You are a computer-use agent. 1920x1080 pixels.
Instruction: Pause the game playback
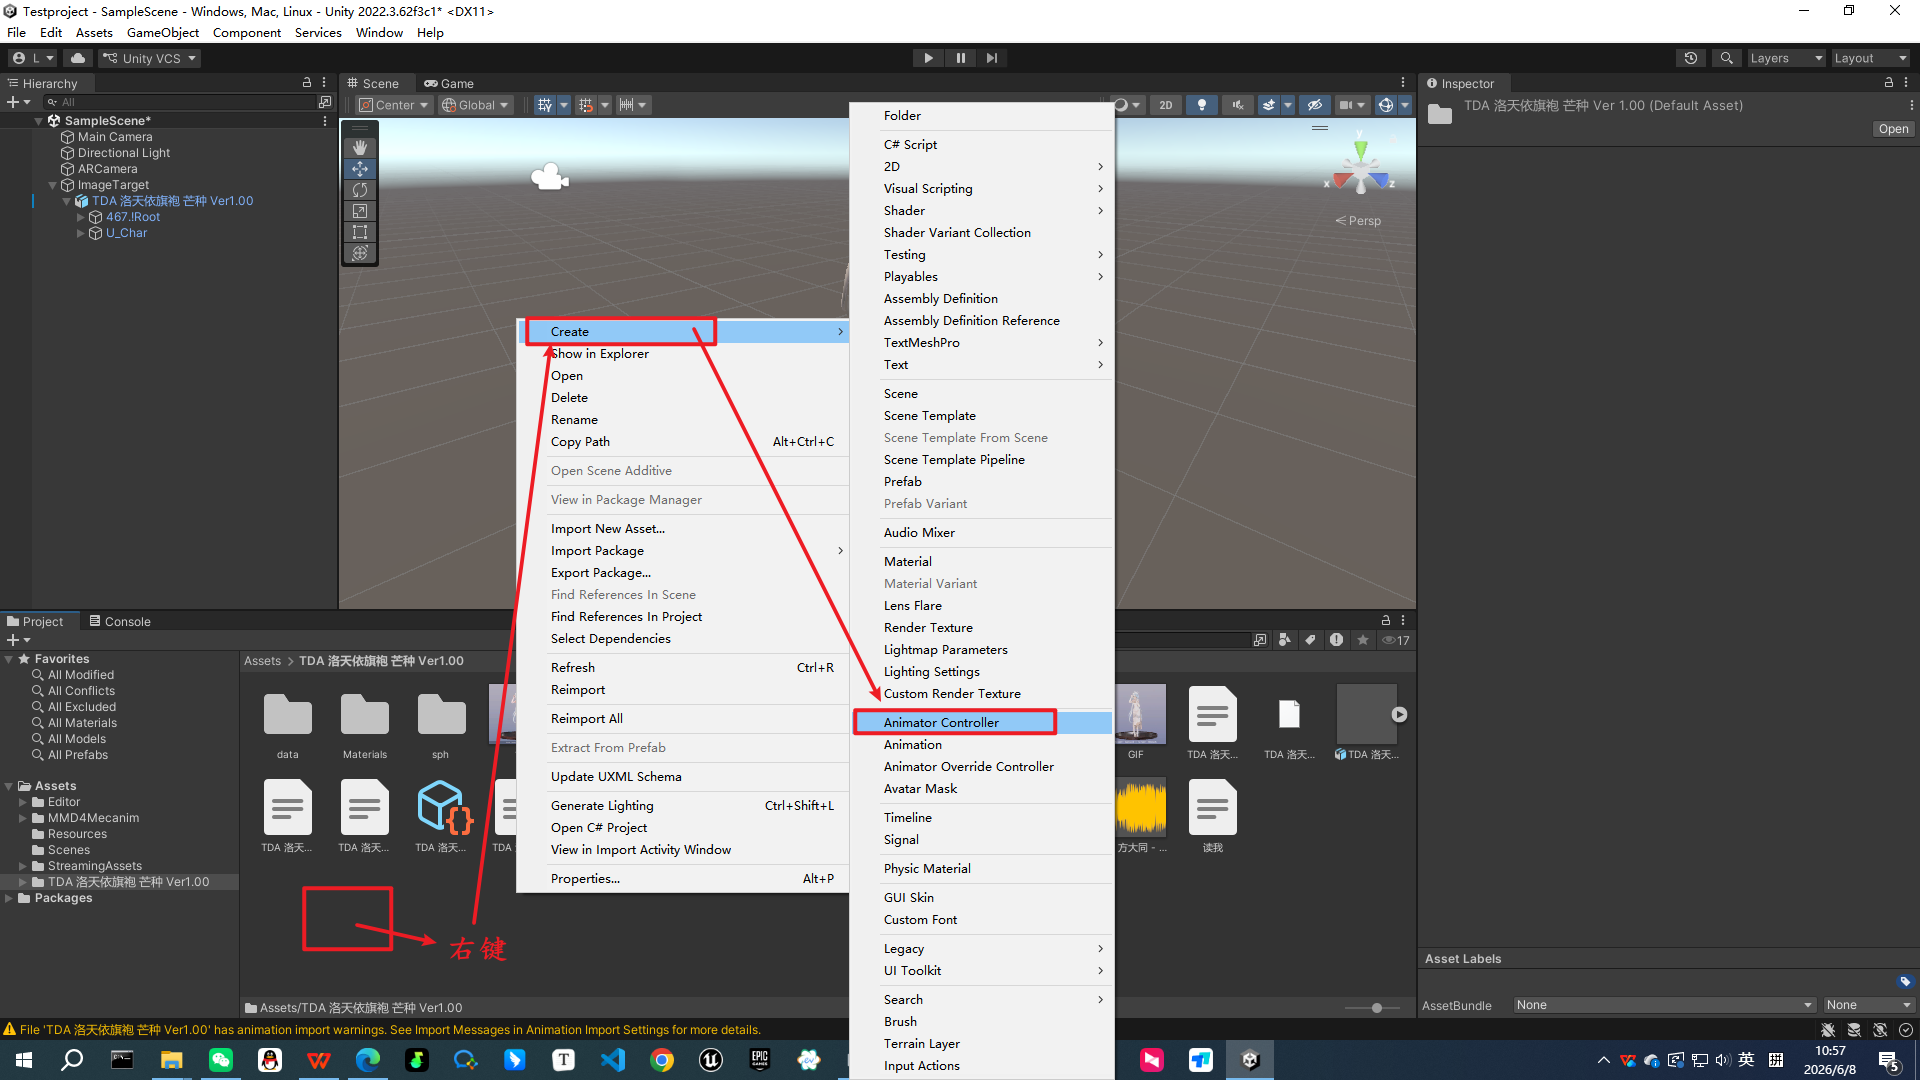(960, 58)
